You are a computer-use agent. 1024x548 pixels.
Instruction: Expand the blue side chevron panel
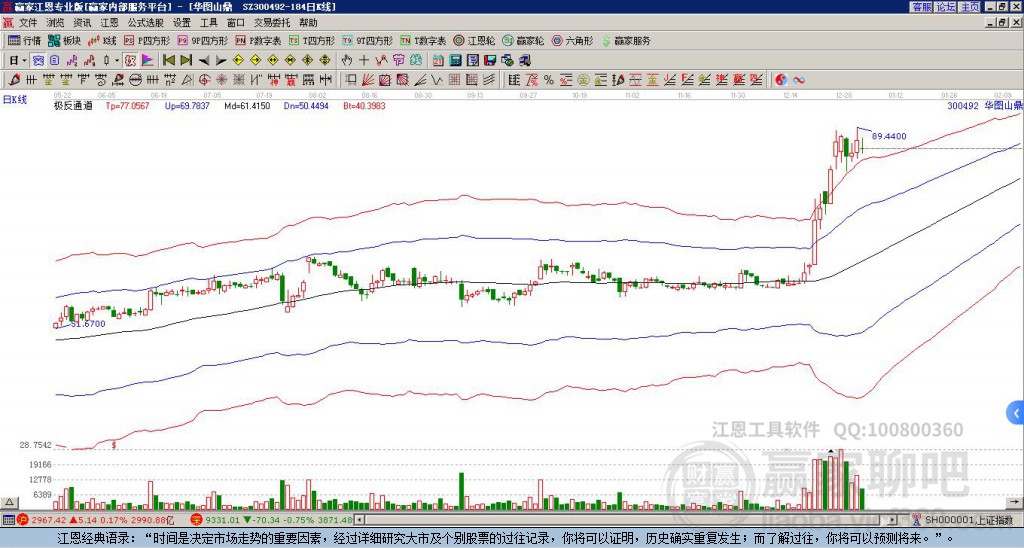click(1016, 413)
